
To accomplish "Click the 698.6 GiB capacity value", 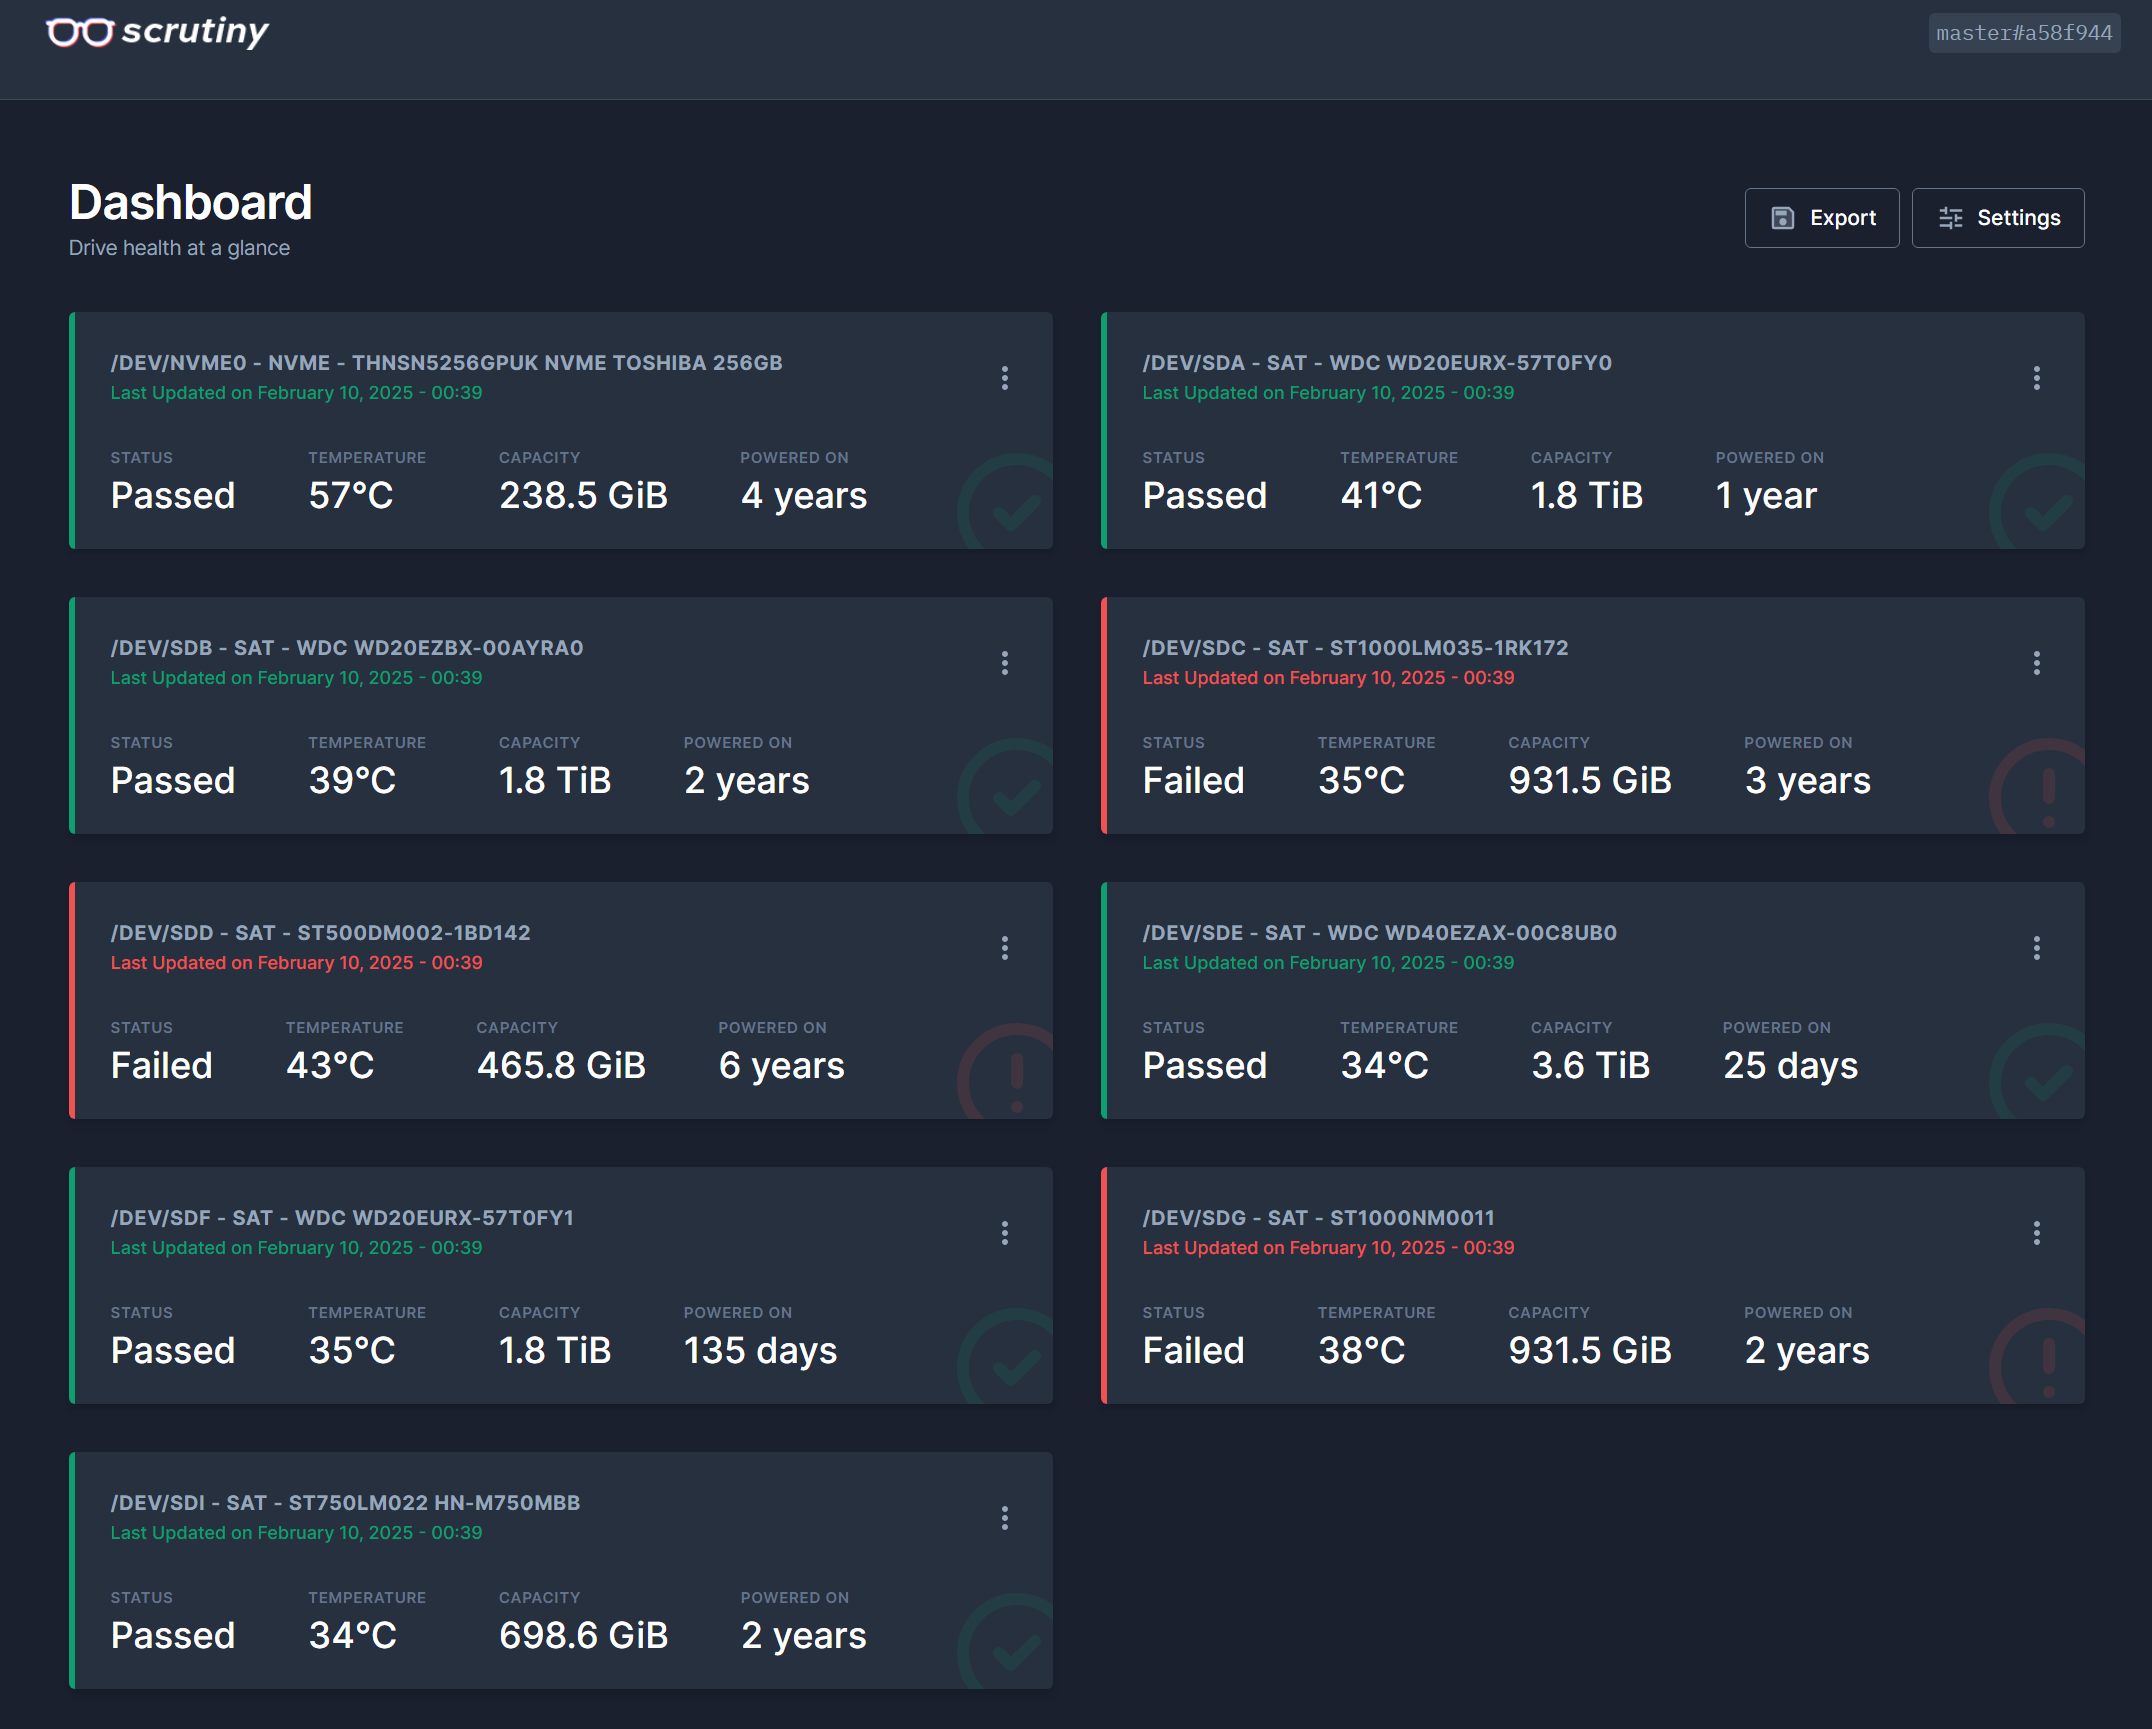I will tap(583, 1636).
